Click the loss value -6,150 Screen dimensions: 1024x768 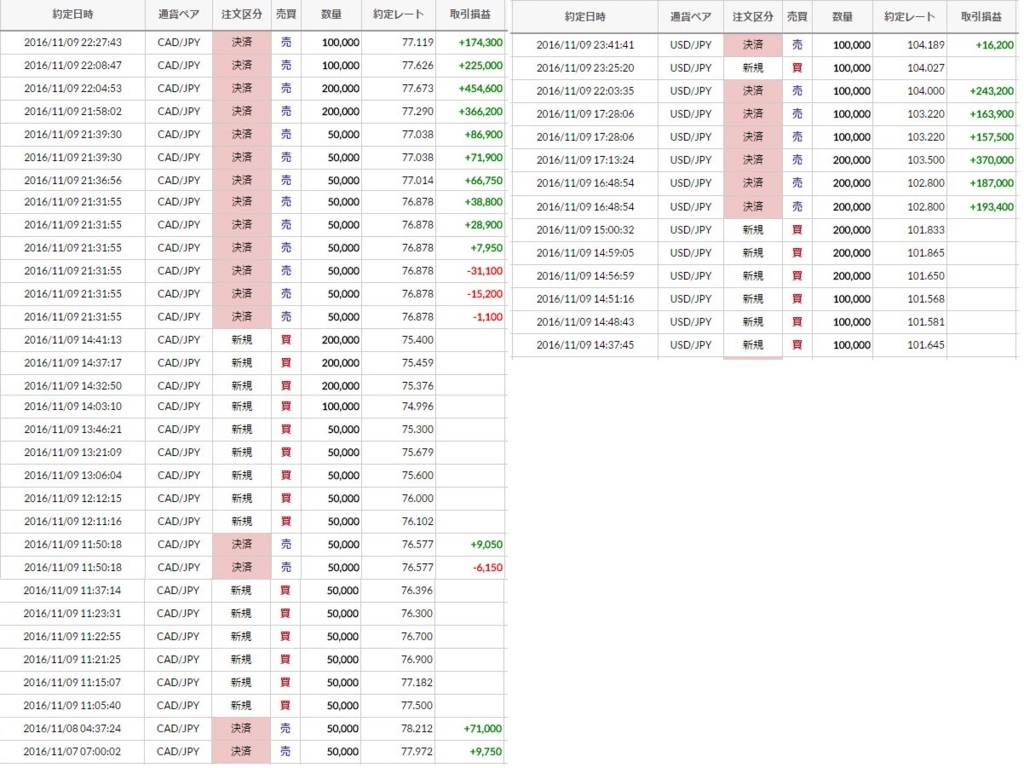[487, 567]
